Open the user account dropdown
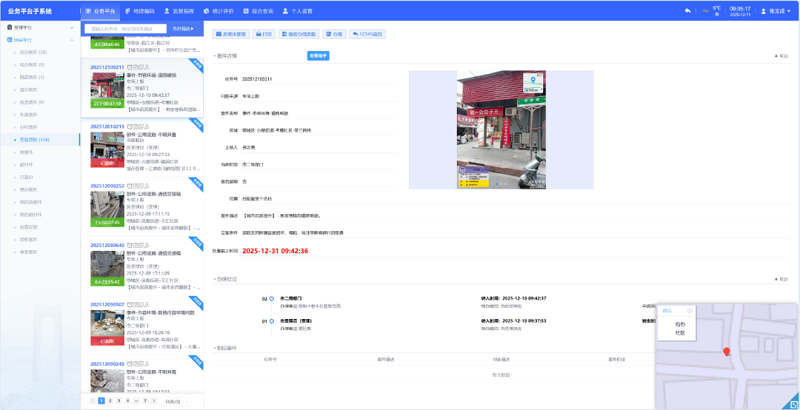Viewport: 800px width, 410px height. [776, 11]
